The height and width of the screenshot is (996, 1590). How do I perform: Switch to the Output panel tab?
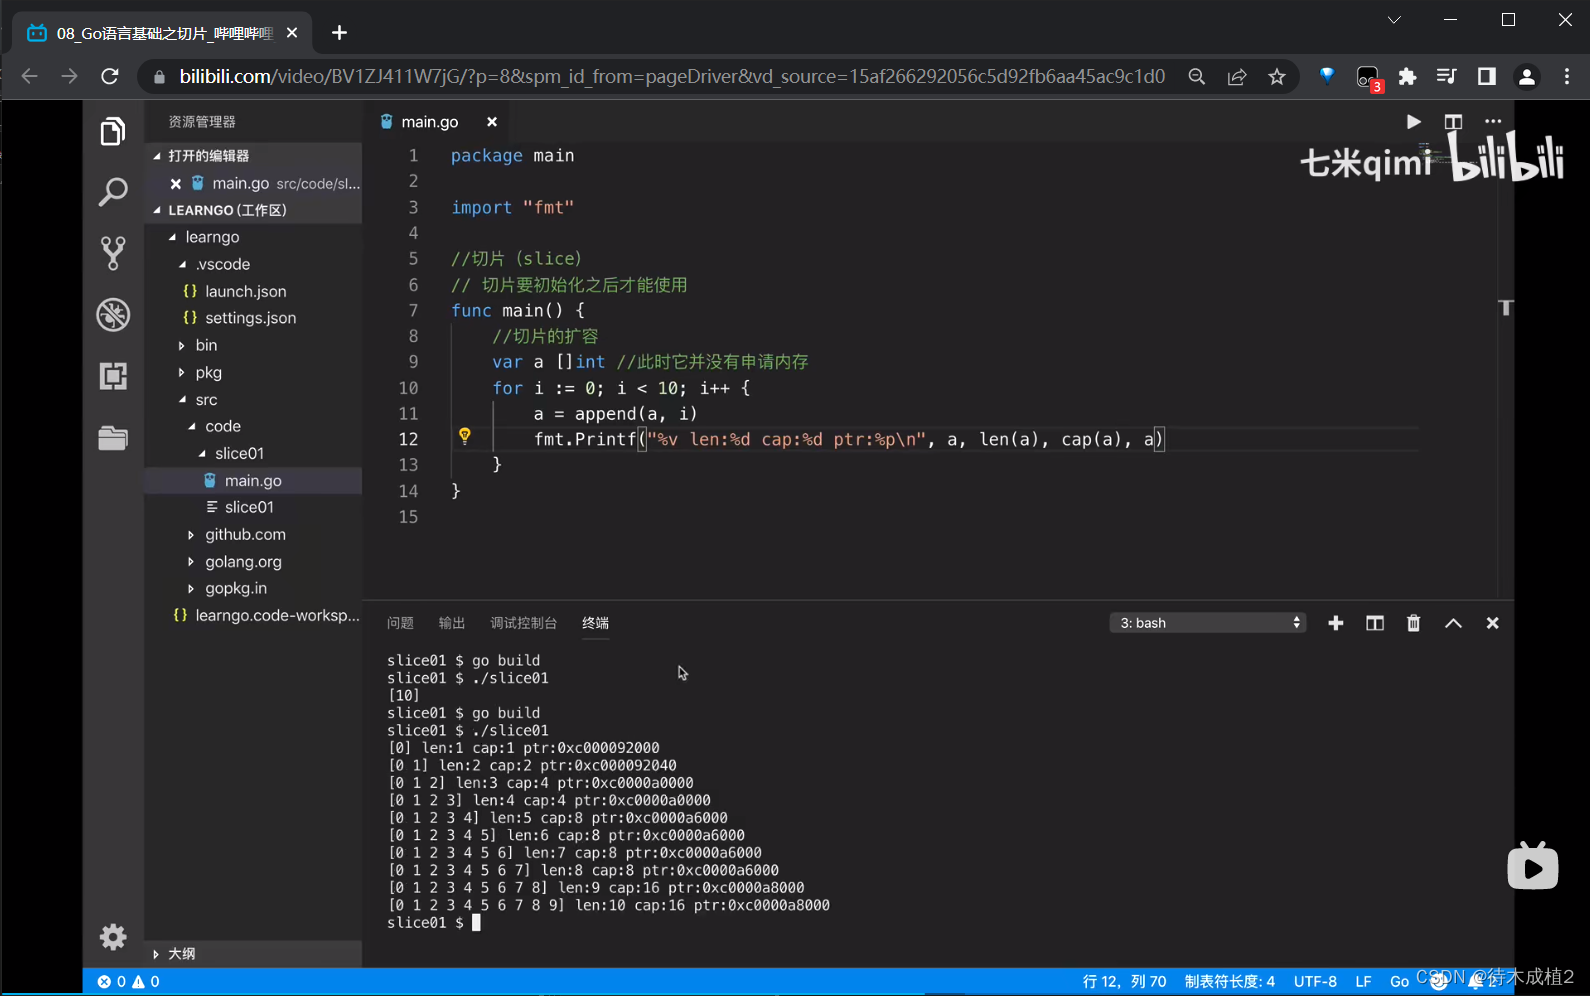(452, 623)
